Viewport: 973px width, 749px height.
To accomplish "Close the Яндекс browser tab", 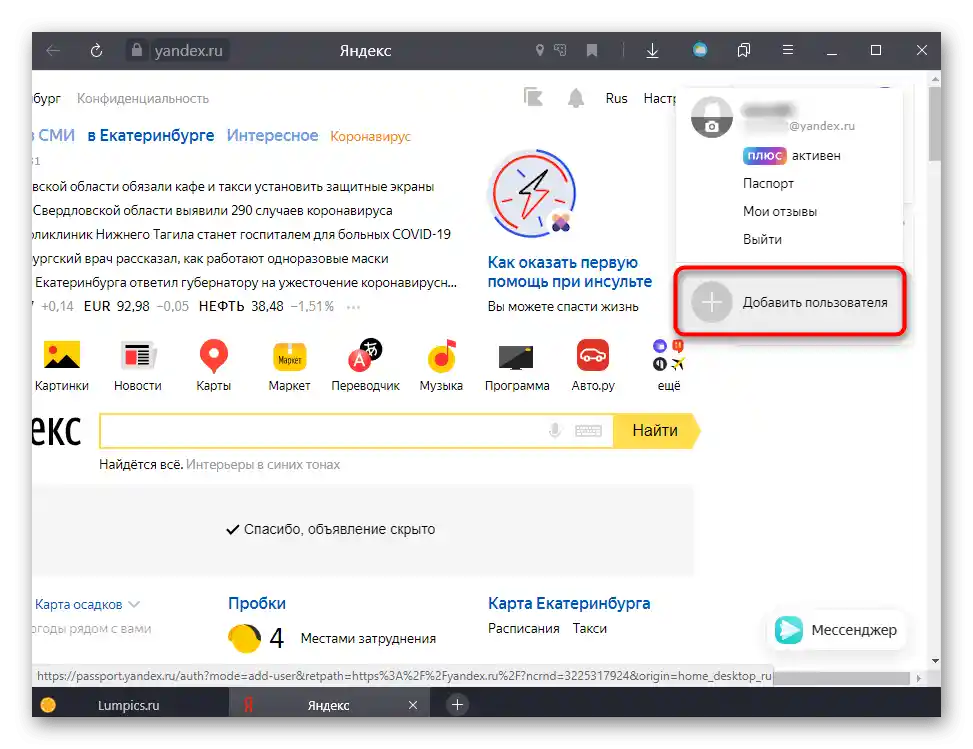I will tap(413, 705).
